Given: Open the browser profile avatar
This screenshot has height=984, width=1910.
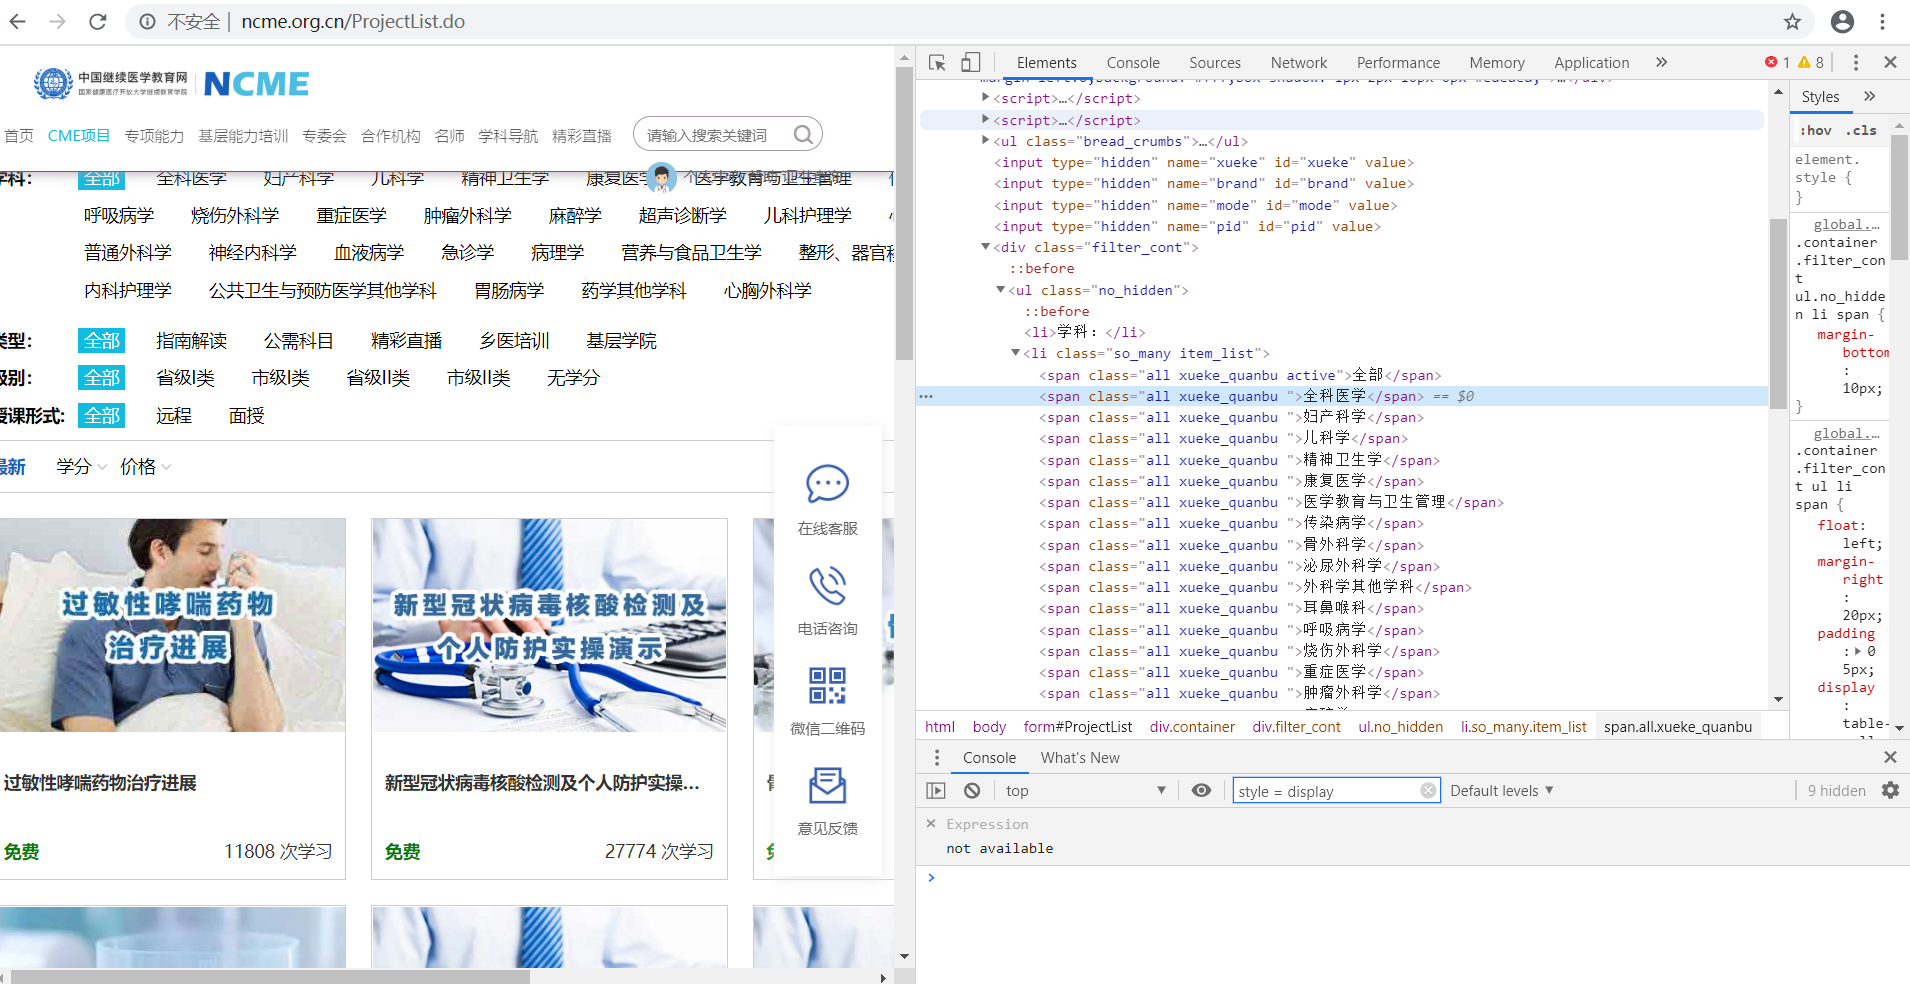Looking at the screenshot, I should (1842, 21).
